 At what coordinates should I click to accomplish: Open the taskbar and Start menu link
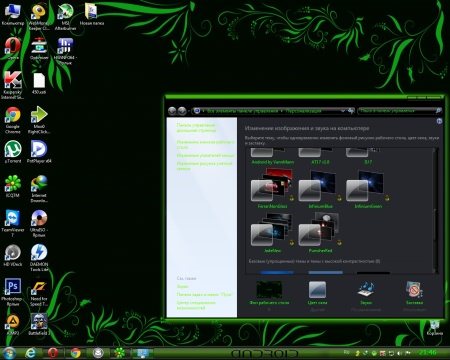point(204,295)
